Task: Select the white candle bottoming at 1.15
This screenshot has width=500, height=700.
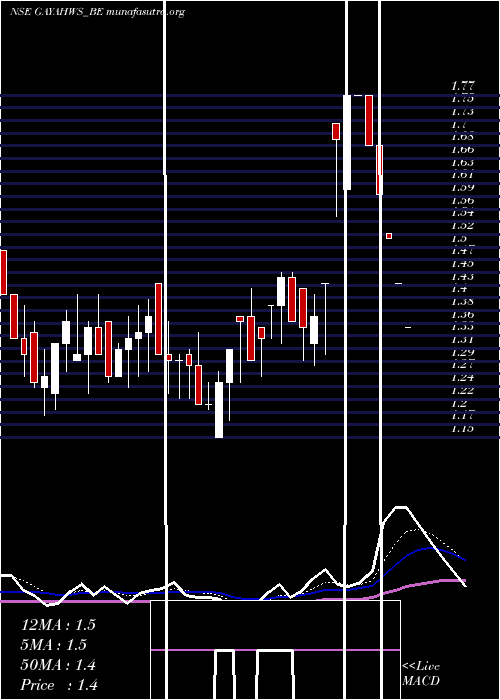Action: coord(219,410)
